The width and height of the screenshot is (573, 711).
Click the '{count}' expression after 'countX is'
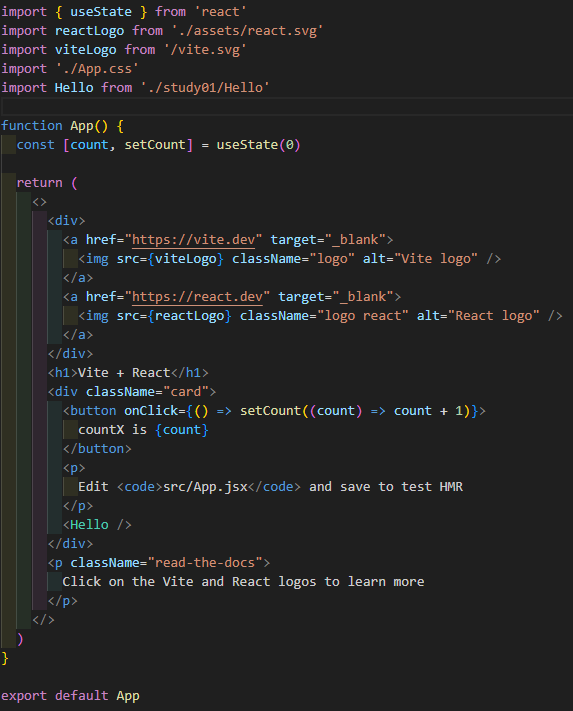[181, 430]
